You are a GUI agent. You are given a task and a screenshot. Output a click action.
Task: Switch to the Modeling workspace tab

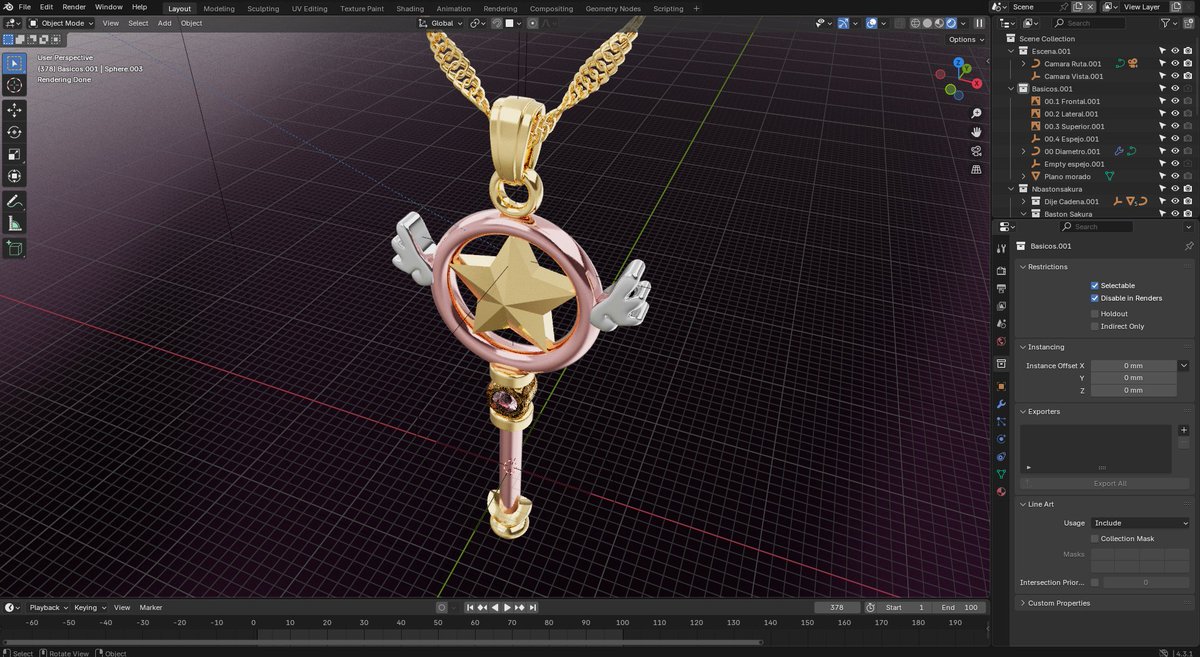click(219, 8)
